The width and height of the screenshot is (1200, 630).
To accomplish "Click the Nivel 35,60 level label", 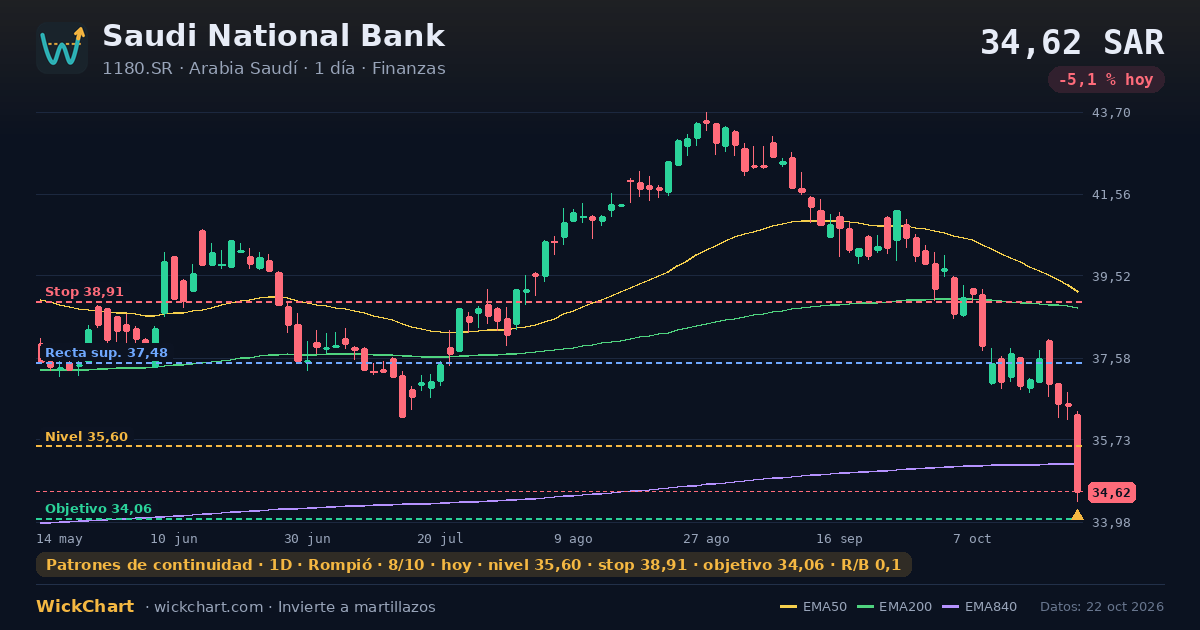I will 86,437.
